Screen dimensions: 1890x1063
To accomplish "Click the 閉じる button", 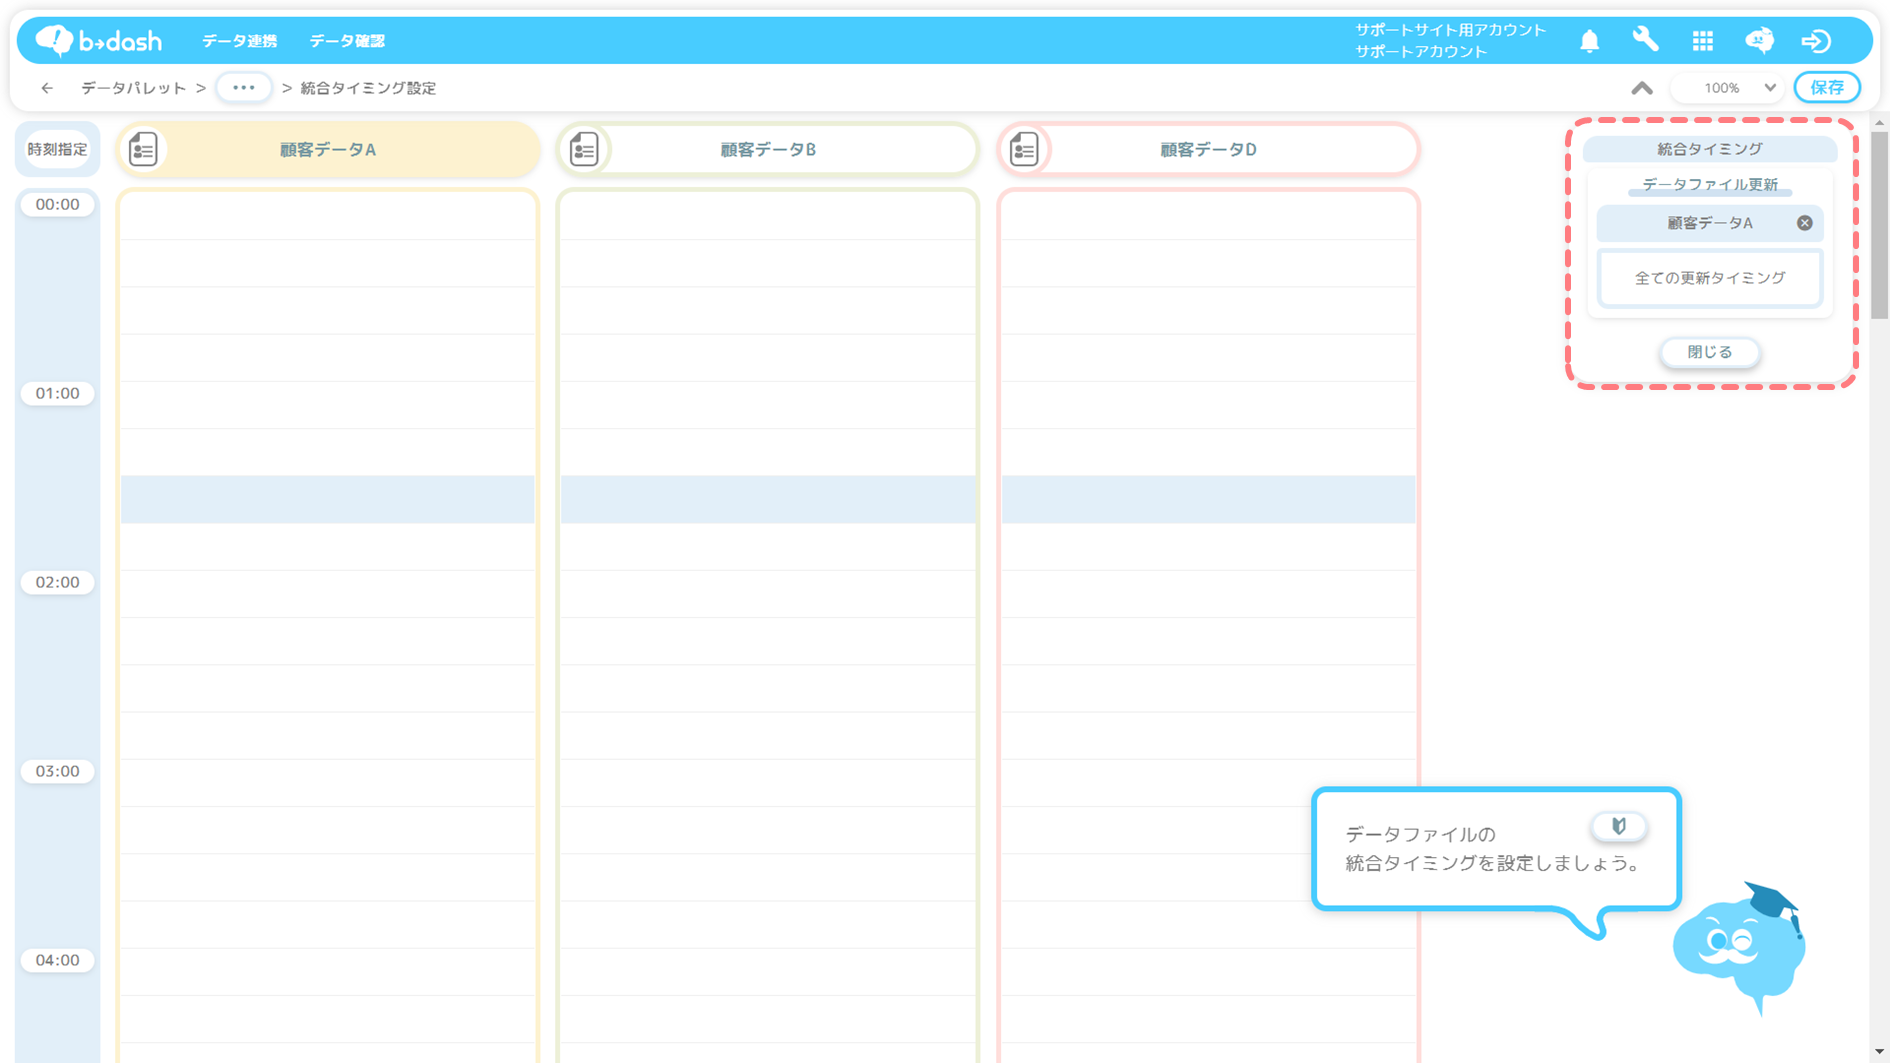I will tap(1710, 352).
